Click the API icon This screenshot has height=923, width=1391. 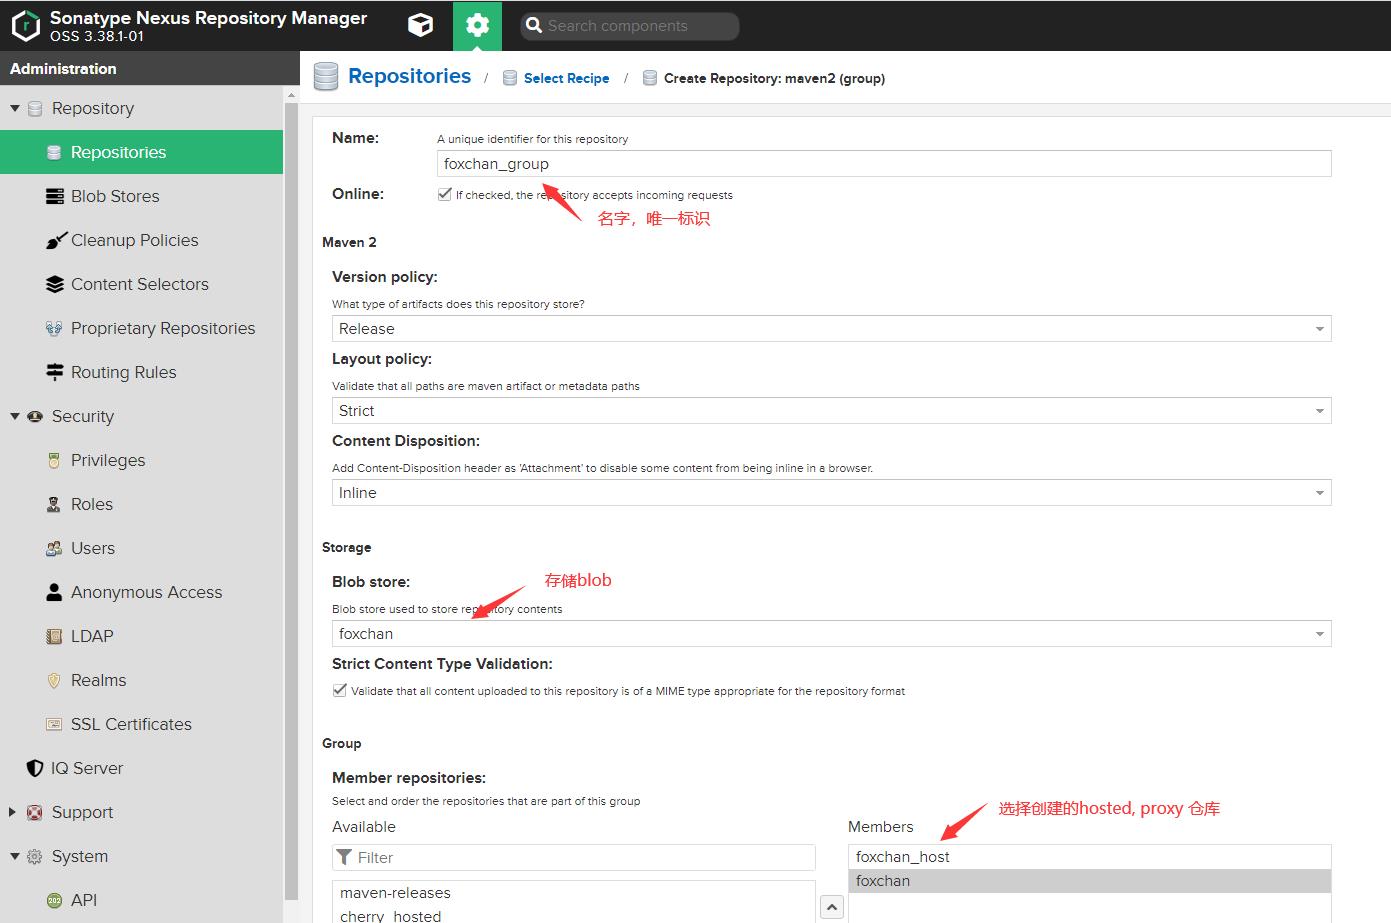(54, 900)
